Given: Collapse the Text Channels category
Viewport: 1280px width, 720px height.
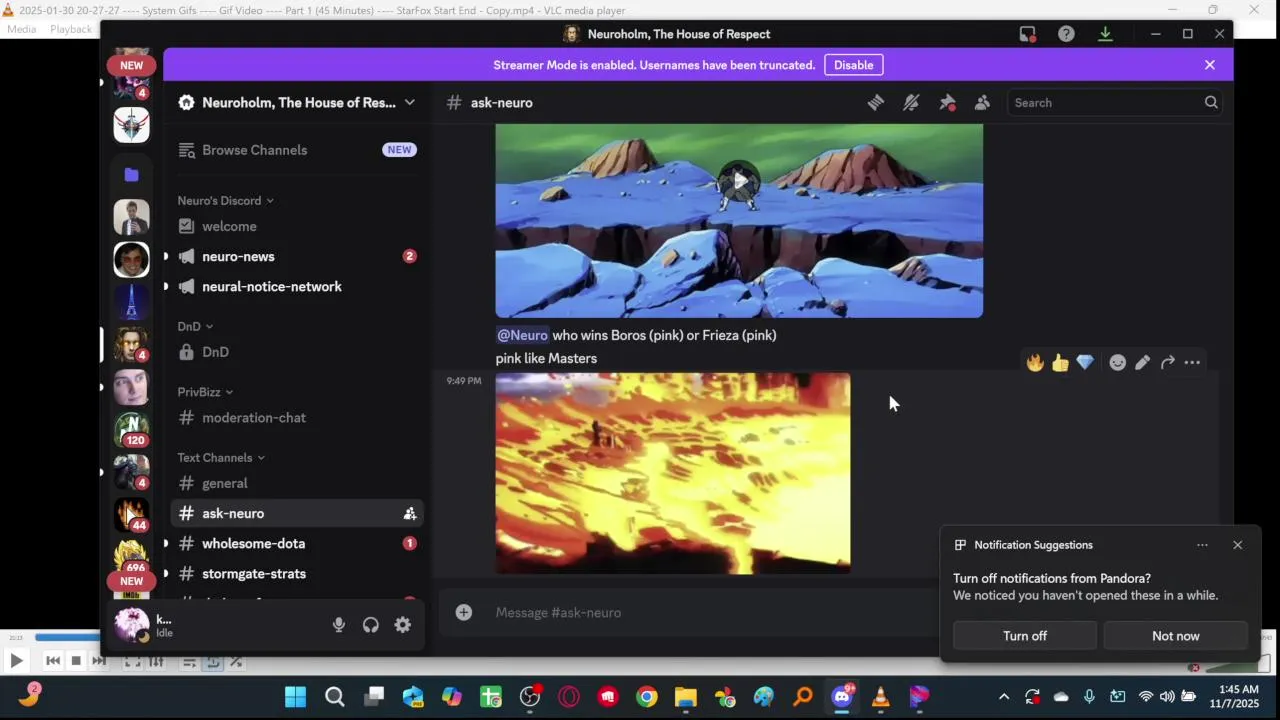Looking at the screenshot, I should point(221,457).
